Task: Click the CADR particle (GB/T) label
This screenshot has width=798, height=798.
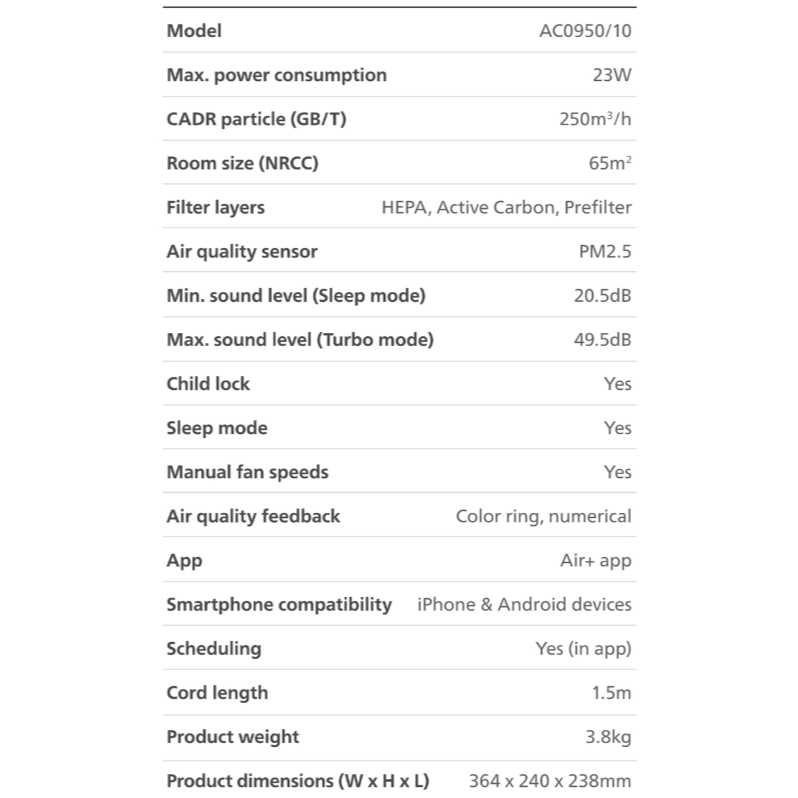Action: 257,119
